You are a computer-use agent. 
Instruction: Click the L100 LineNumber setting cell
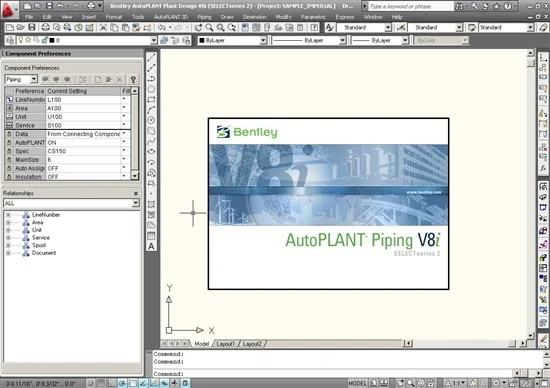coord(83,100)
